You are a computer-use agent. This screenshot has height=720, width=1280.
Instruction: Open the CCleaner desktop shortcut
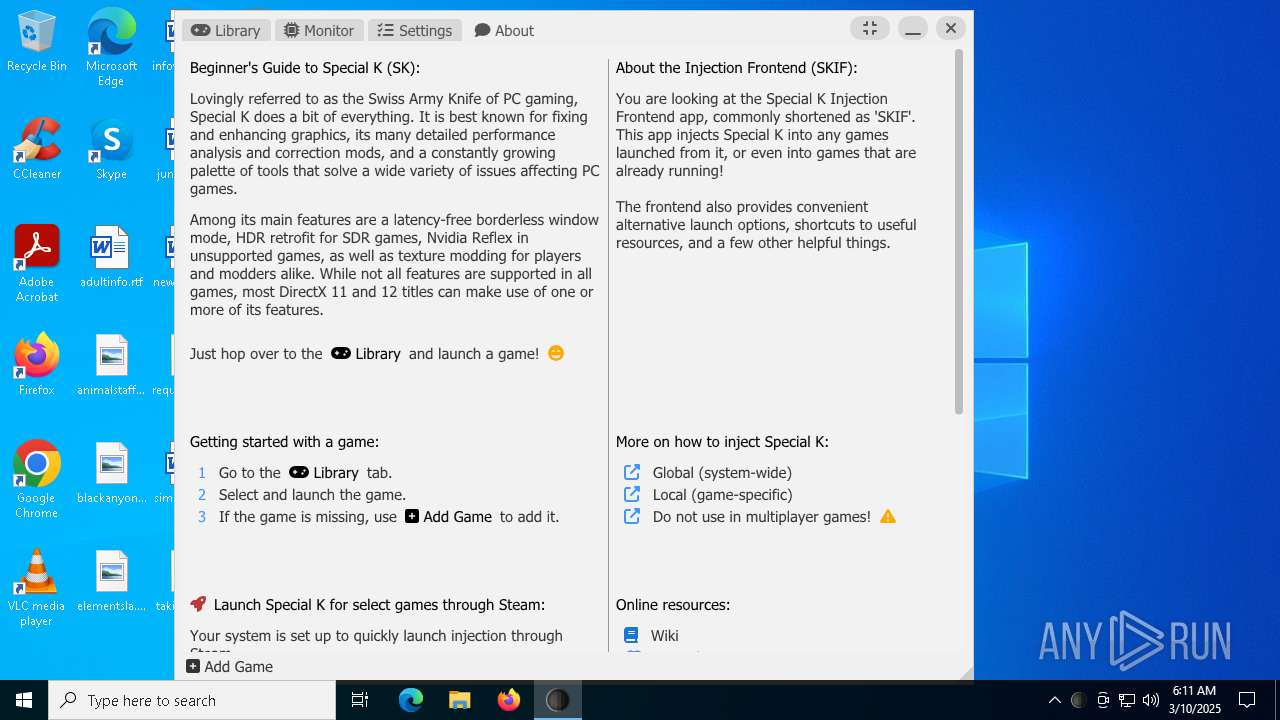pos(37,149)
